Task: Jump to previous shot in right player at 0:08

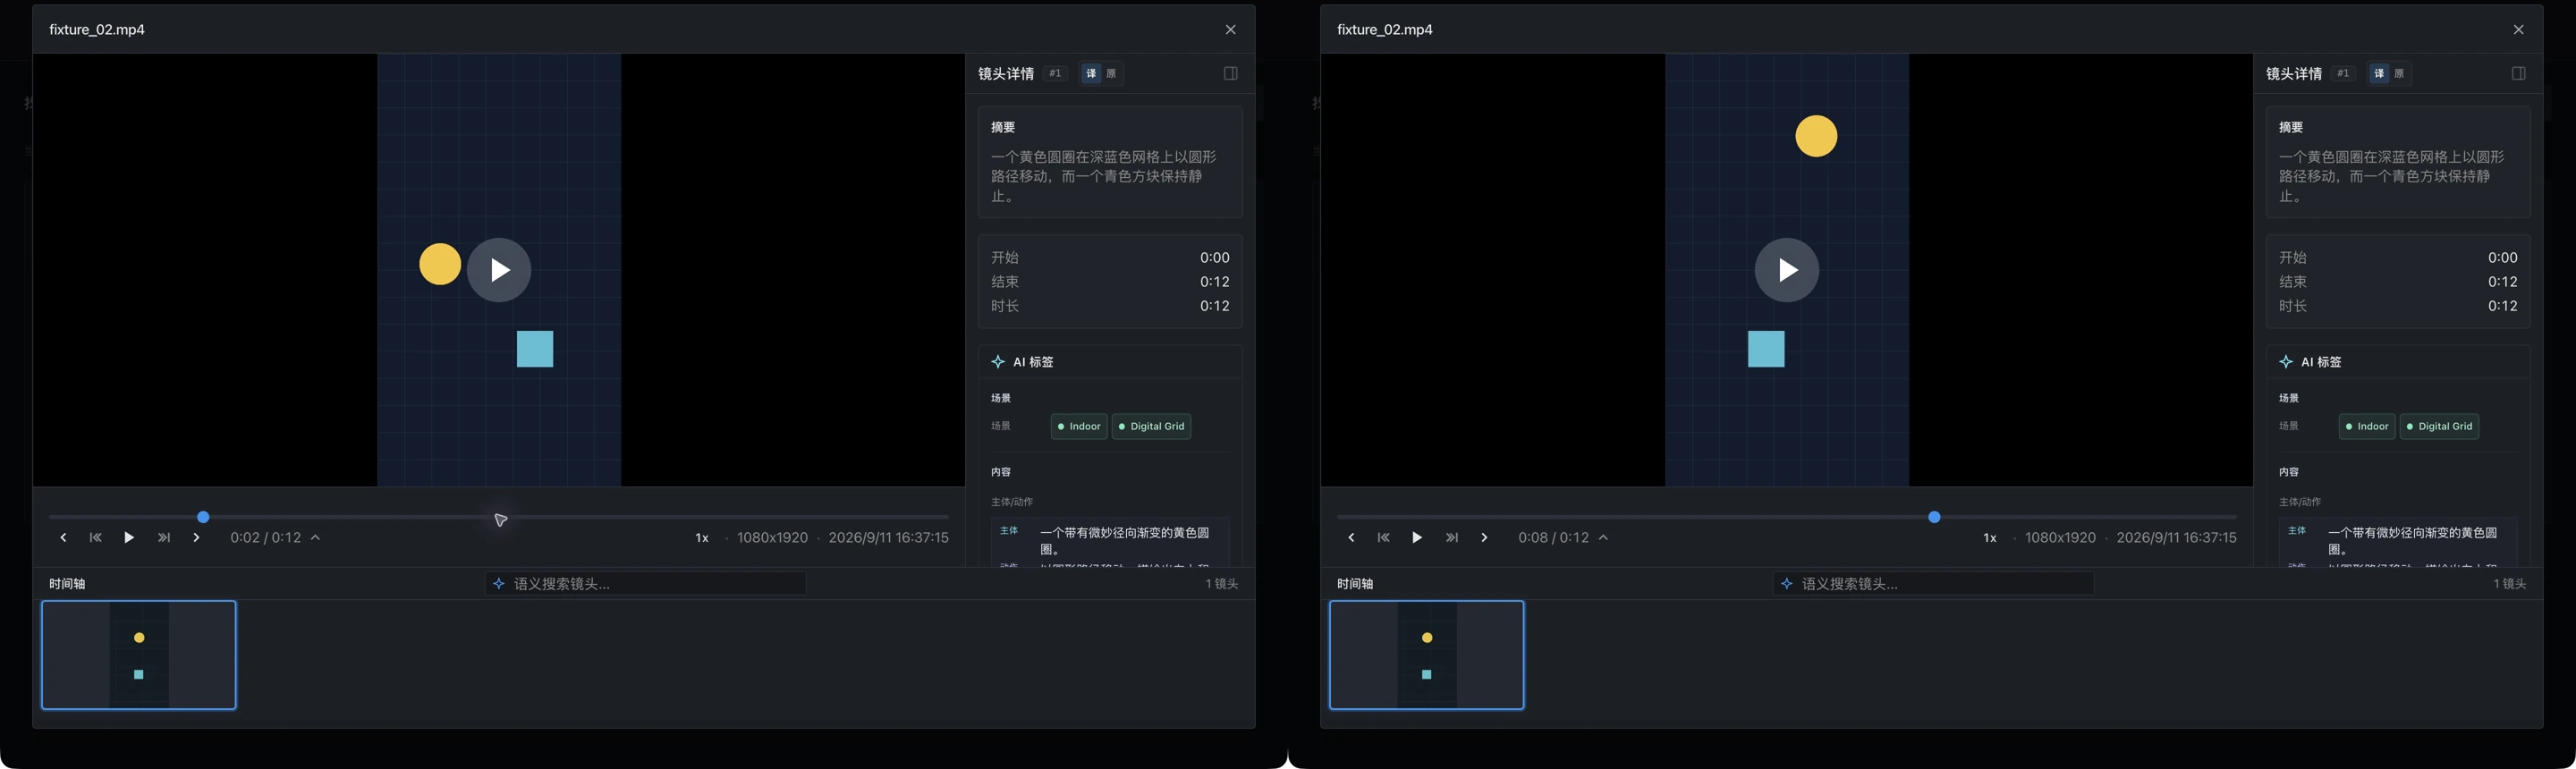Action: click(x=1384, y=538)
